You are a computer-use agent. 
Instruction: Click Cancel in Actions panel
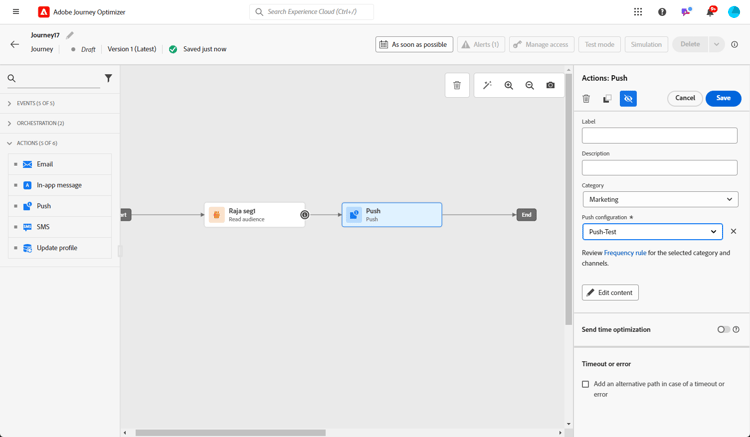point(685,98)
